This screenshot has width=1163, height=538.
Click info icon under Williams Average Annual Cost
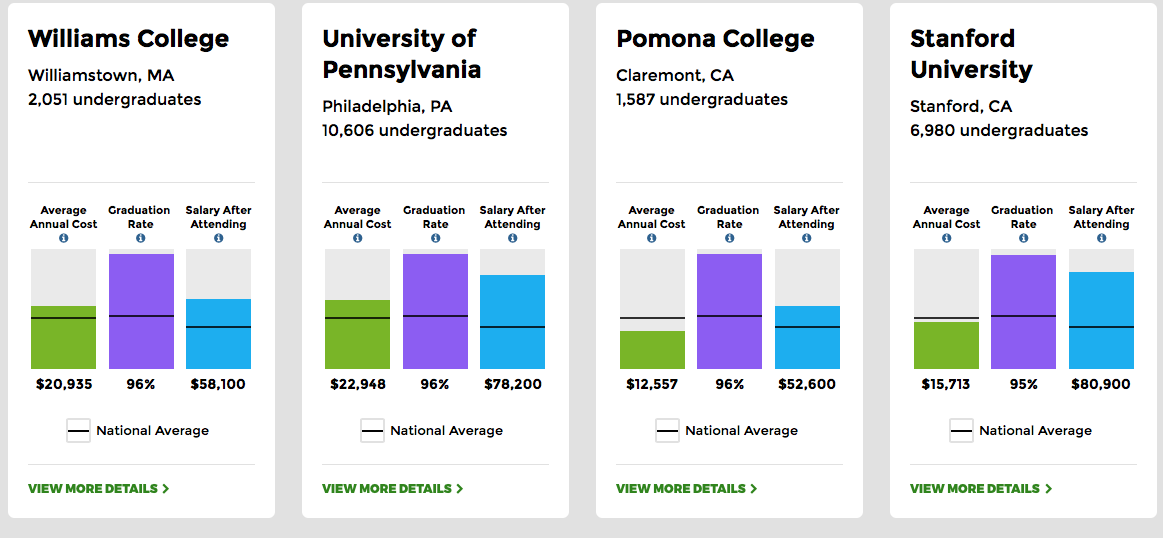click(63, 239)
